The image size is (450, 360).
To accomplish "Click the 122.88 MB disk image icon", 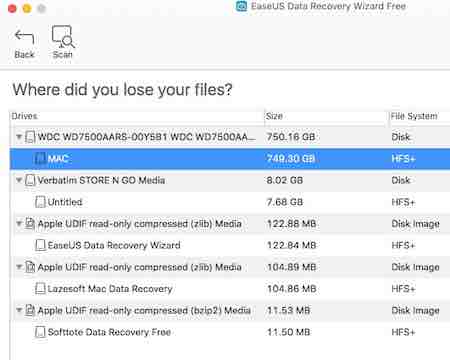I will (30, 224).
